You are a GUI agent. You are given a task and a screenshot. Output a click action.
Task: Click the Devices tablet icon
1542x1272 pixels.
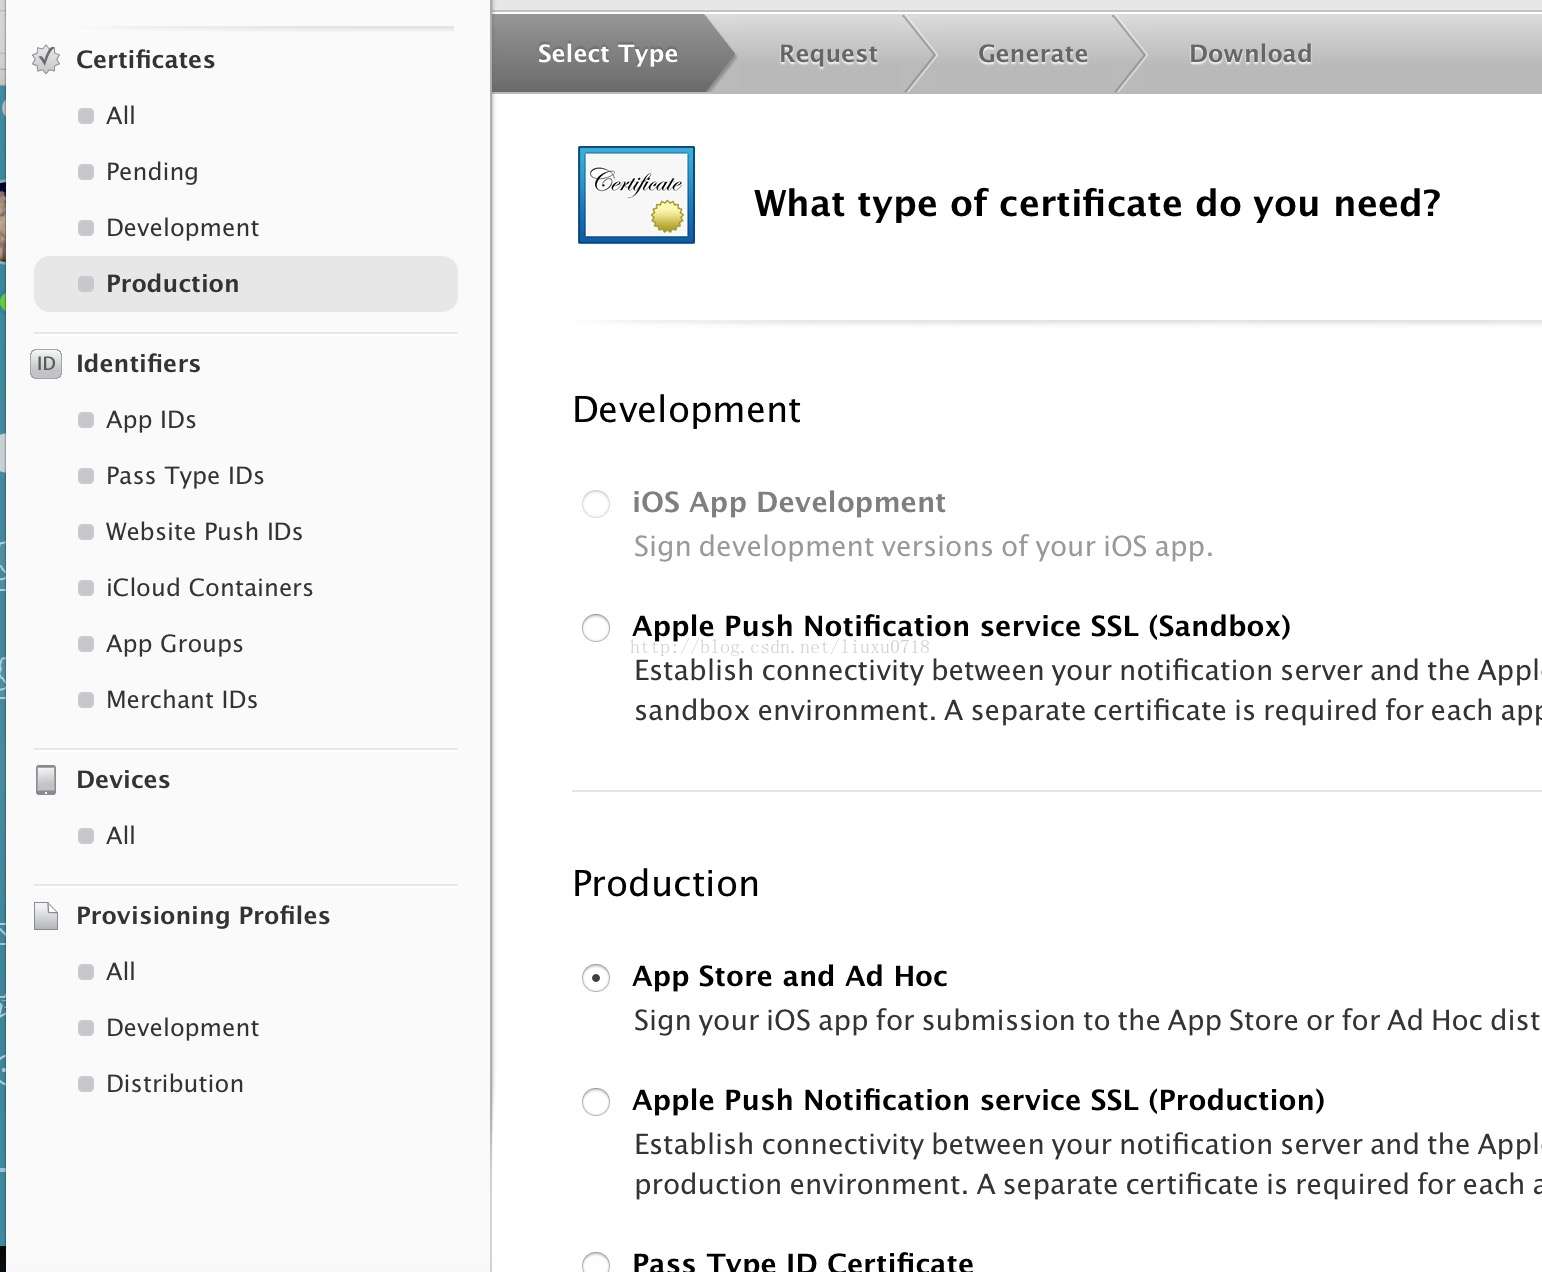tap(46, 780)
